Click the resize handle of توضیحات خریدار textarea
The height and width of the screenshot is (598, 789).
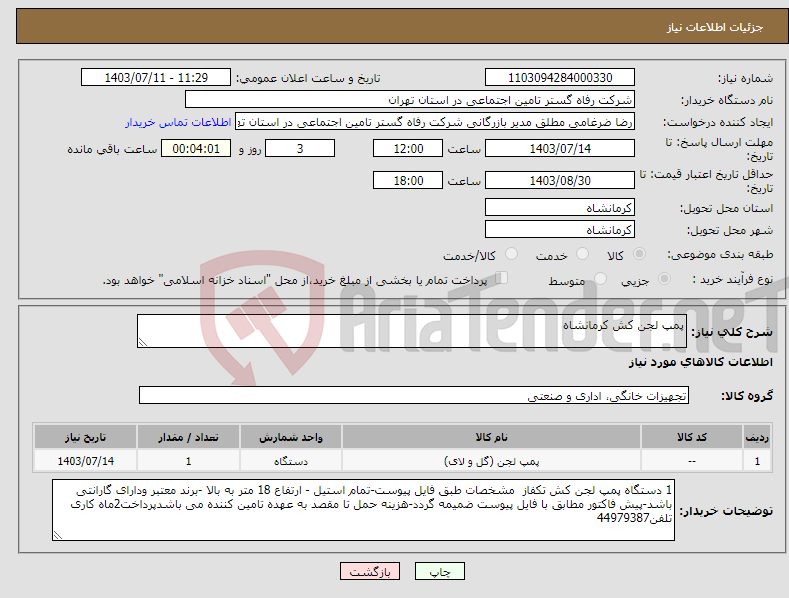[58, 535]
